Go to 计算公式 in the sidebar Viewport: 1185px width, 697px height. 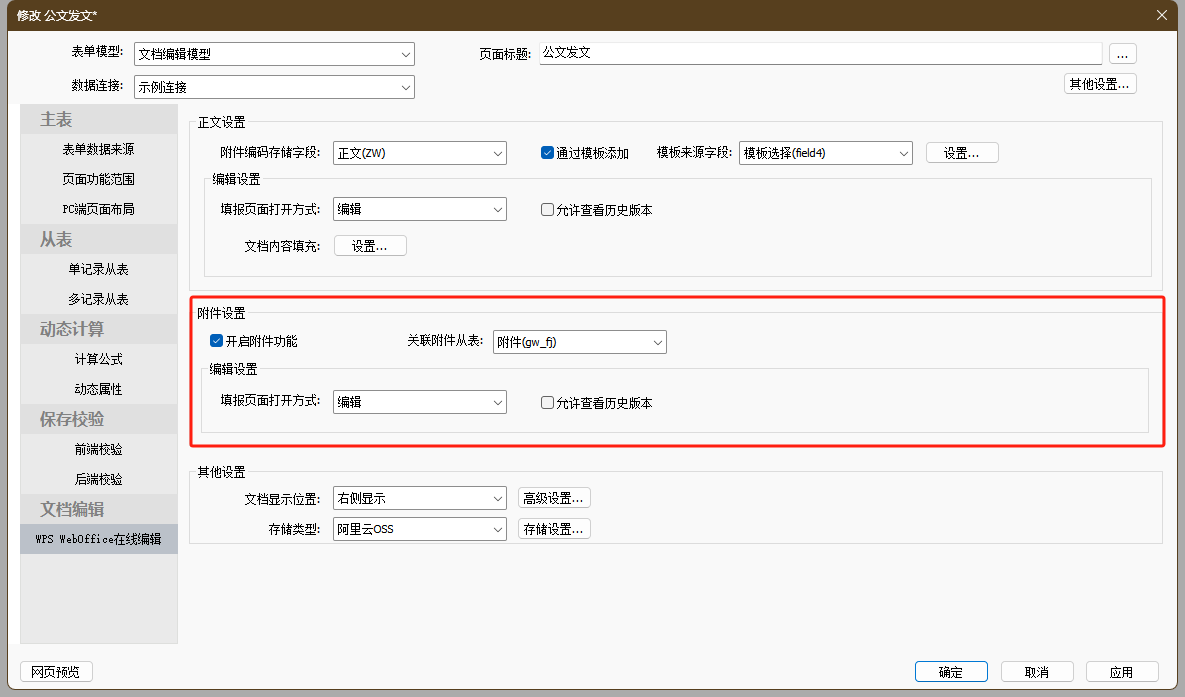click(98, 359)
